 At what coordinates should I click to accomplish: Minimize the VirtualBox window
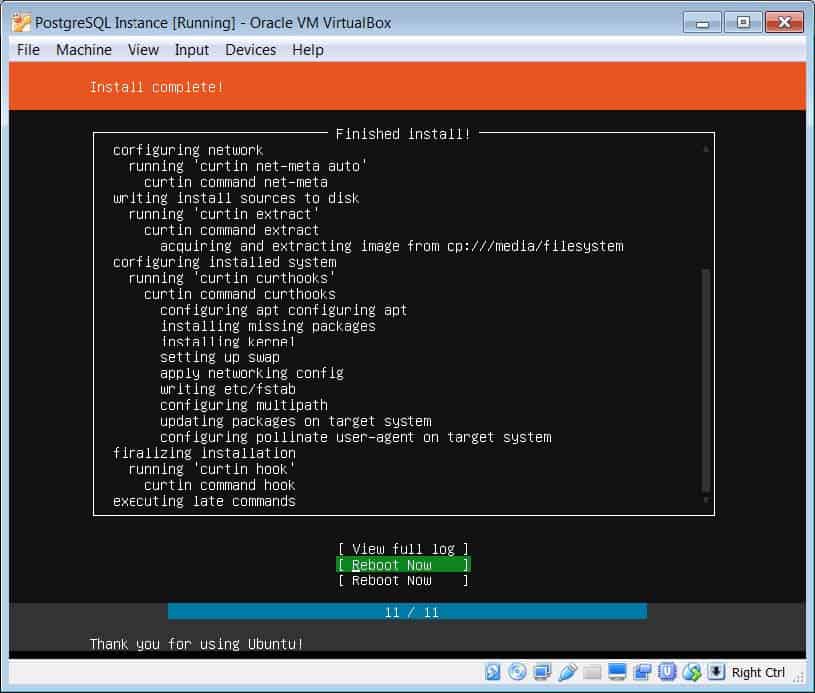pos(702,23)
